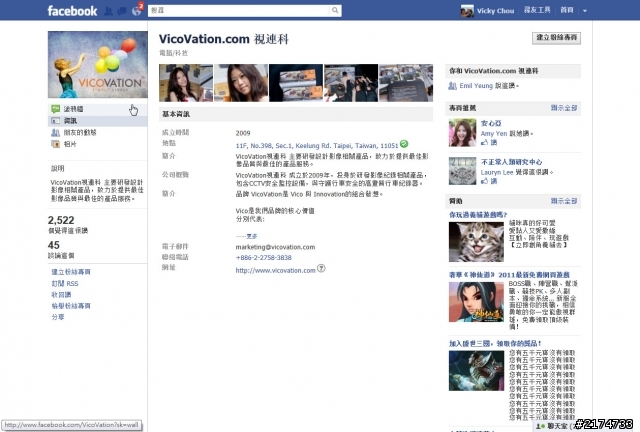Click the friend activity people icon

[56, 132]
